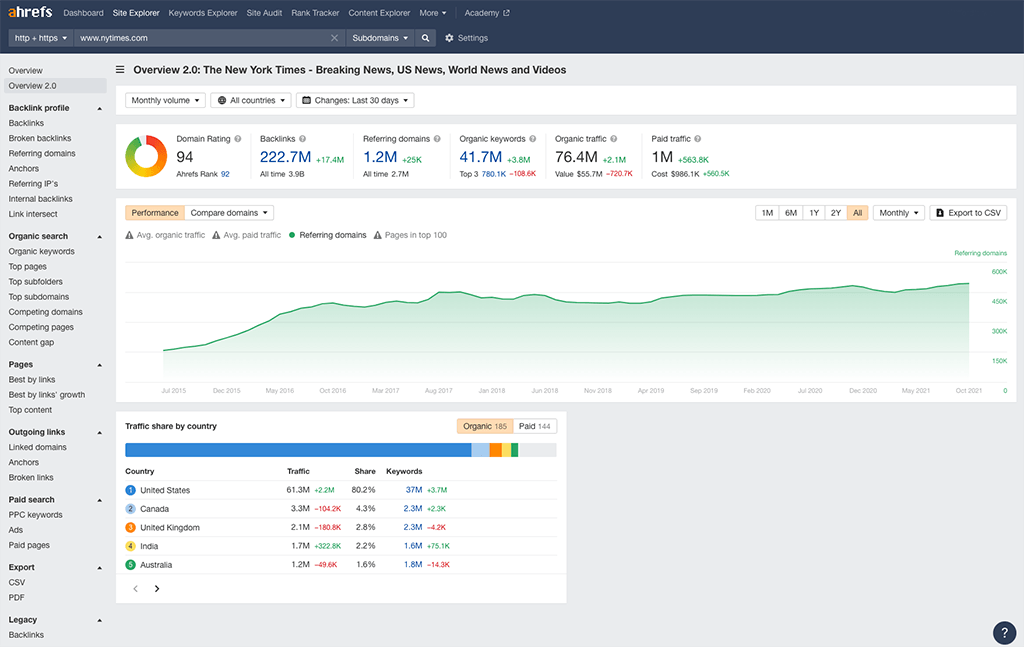Click the traffic share country bar
1024x647 pixels.
click(x=340, y=450)
